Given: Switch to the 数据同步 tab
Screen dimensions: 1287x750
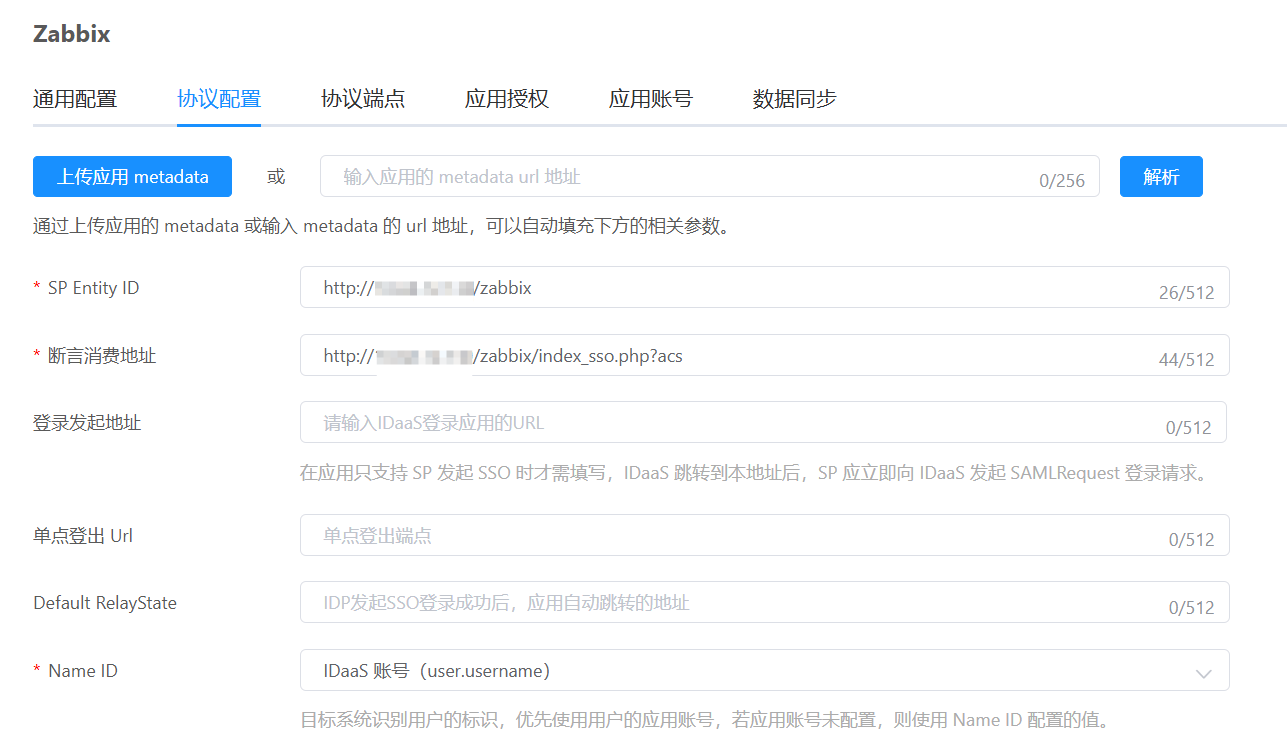Looking at the screenshot, I should pos(795,99).
